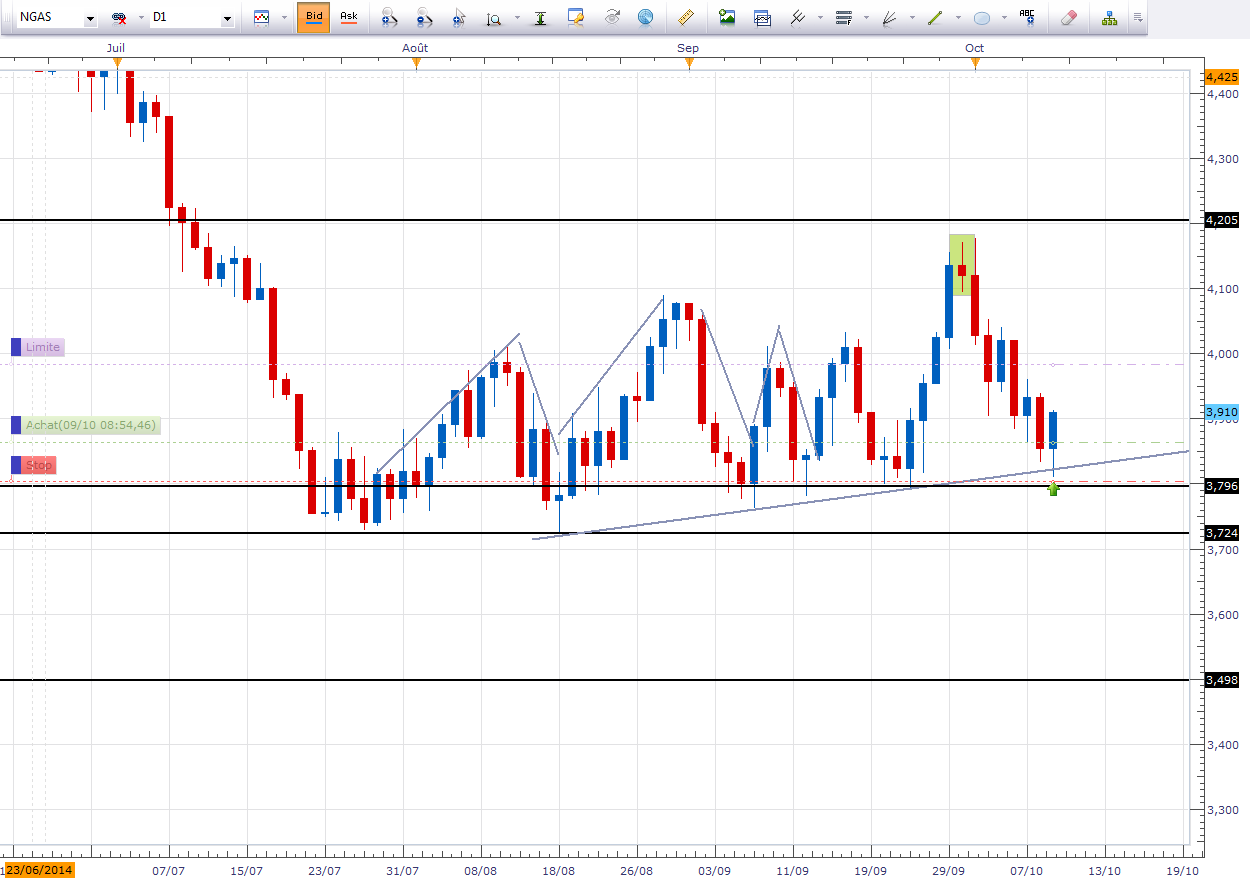Open the toolbar overflow options
Image resolution: width=1250 pixels, height=883 pixels.
pos(1139,18)
